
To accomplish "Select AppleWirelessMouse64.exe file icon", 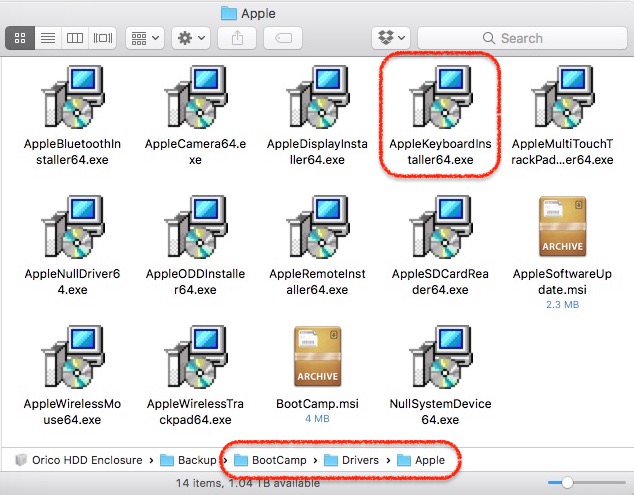I will (x=73, y=357).
